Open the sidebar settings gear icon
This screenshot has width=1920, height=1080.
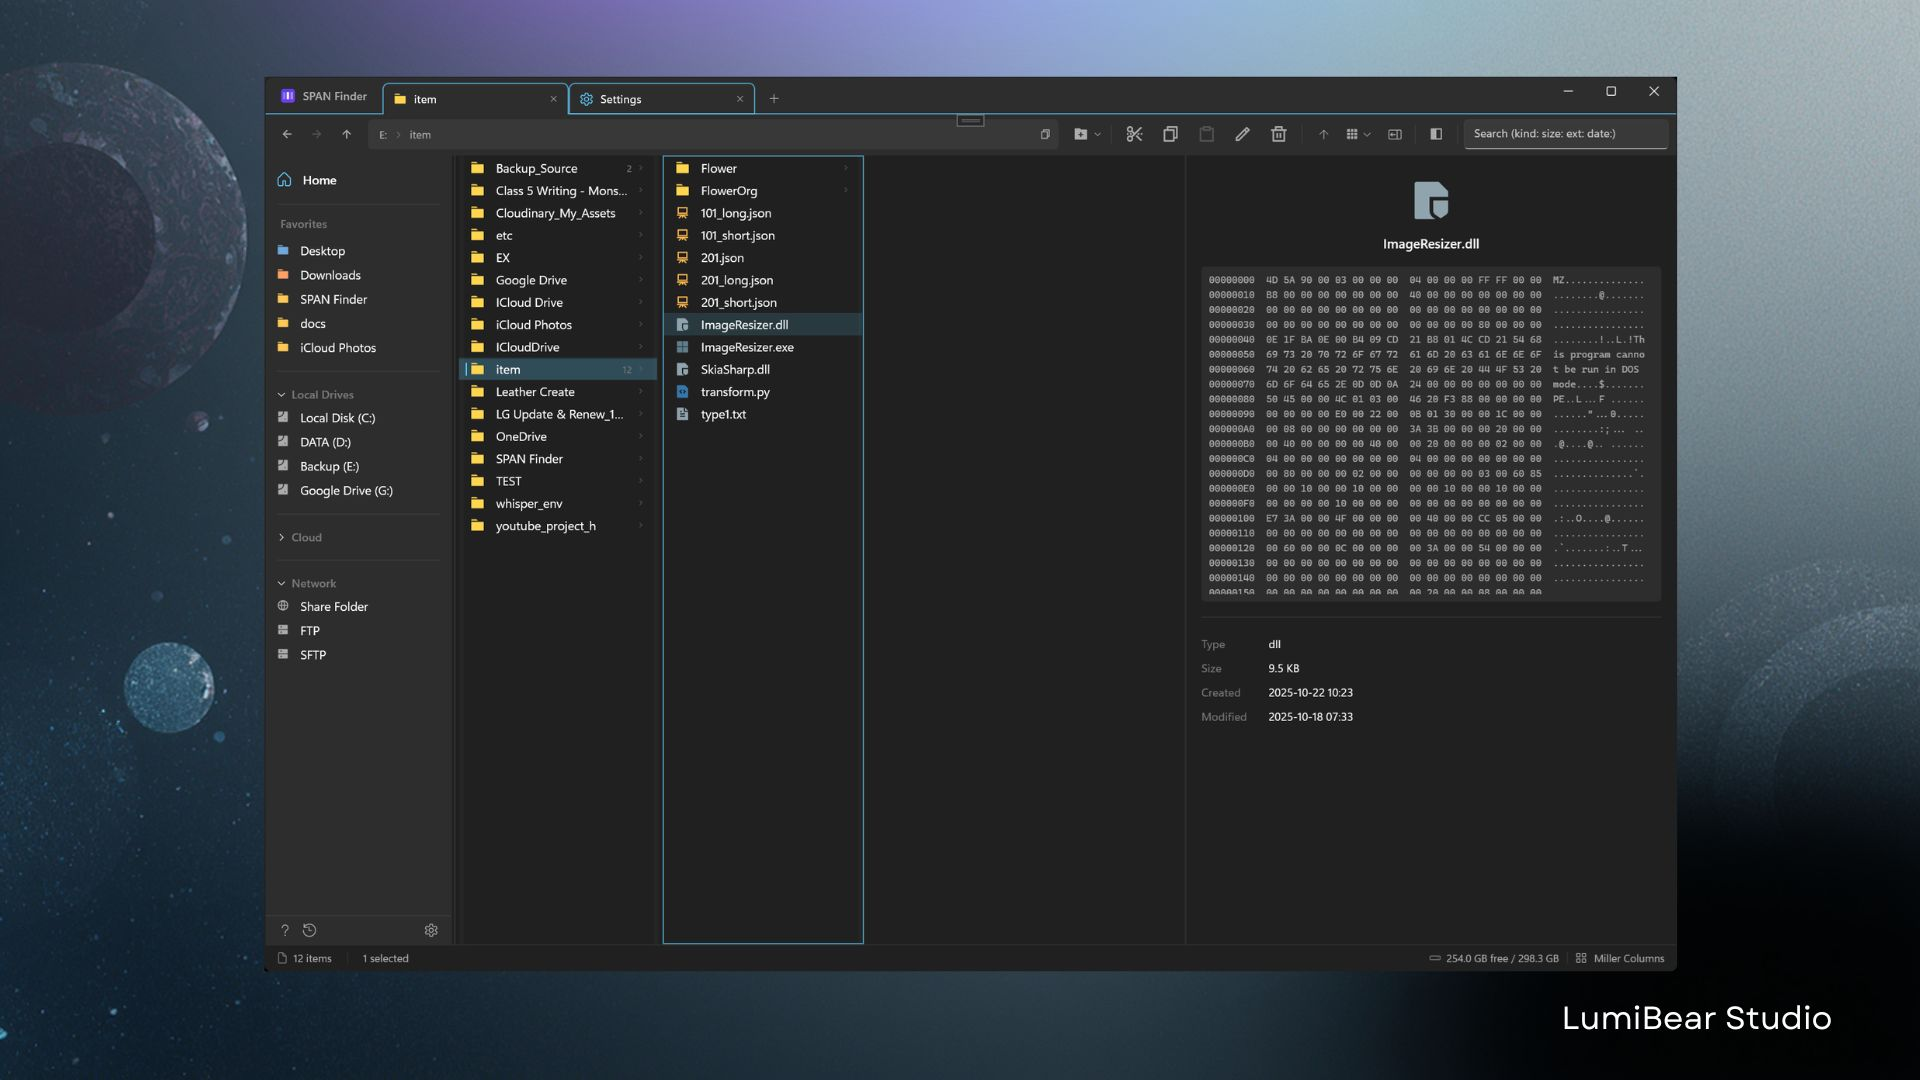click(431, 930)
